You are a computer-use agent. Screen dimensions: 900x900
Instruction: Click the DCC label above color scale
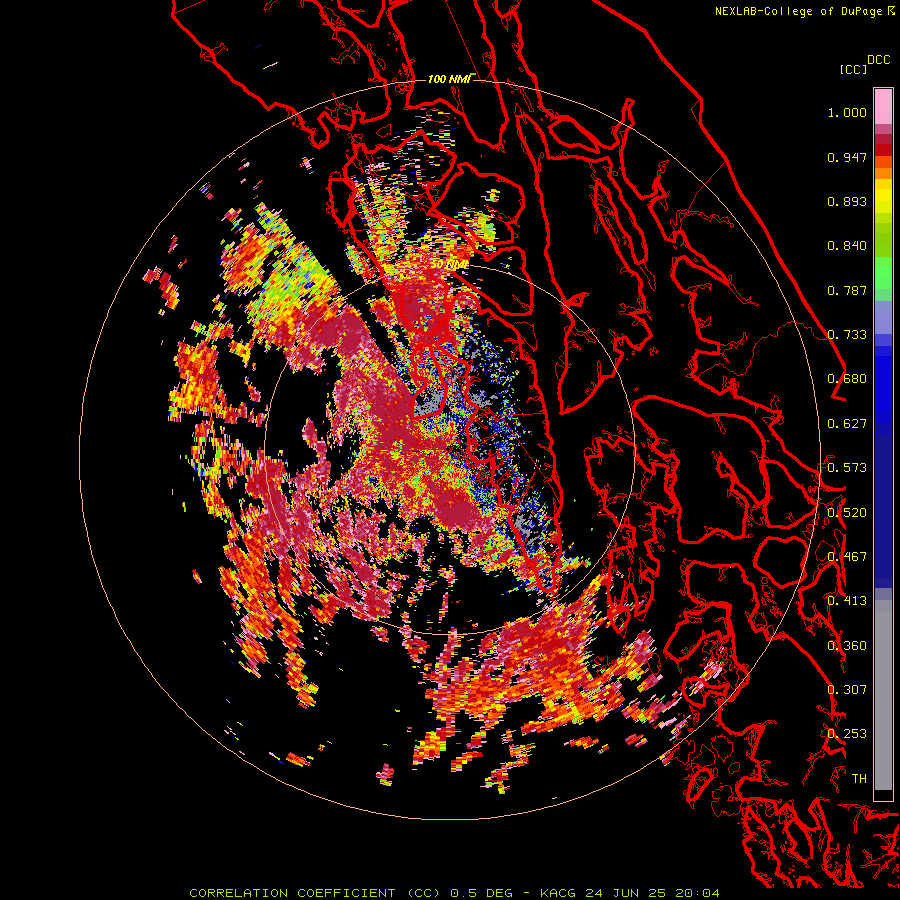tap(878, 60)
